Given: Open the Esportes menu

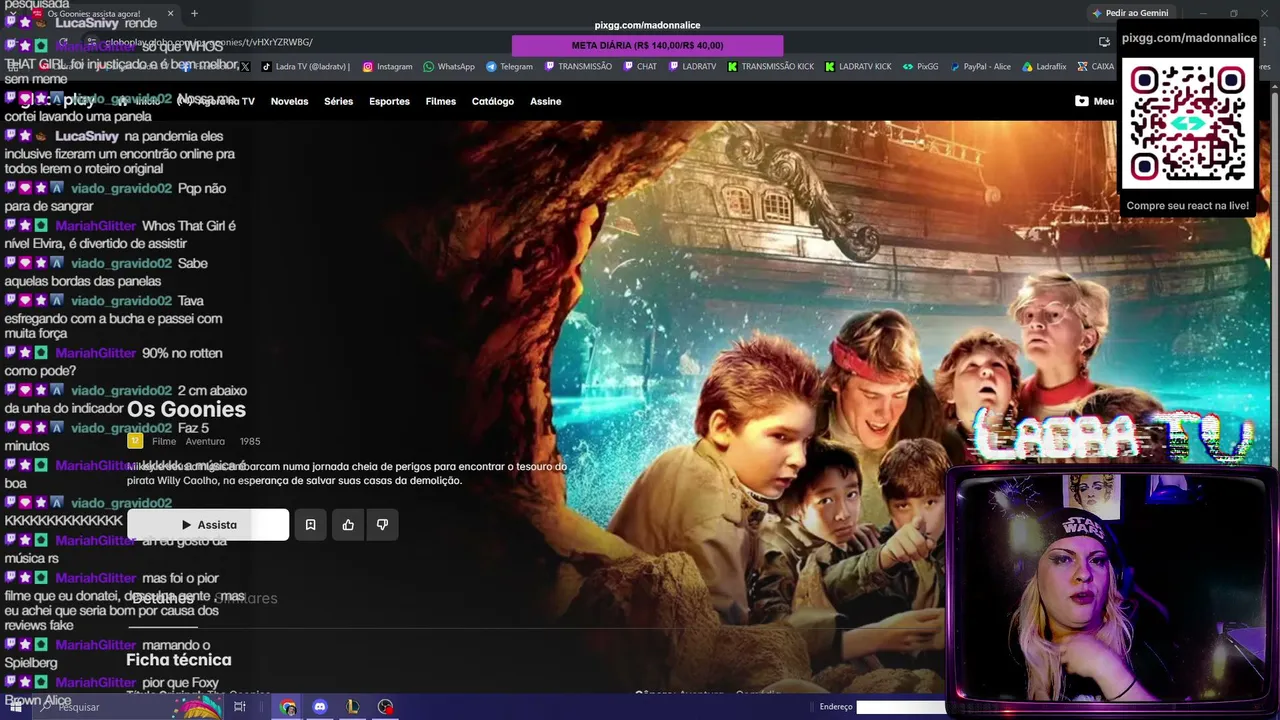Looking at the screenshot, I should pyautogui.click(x=389, y=101).
